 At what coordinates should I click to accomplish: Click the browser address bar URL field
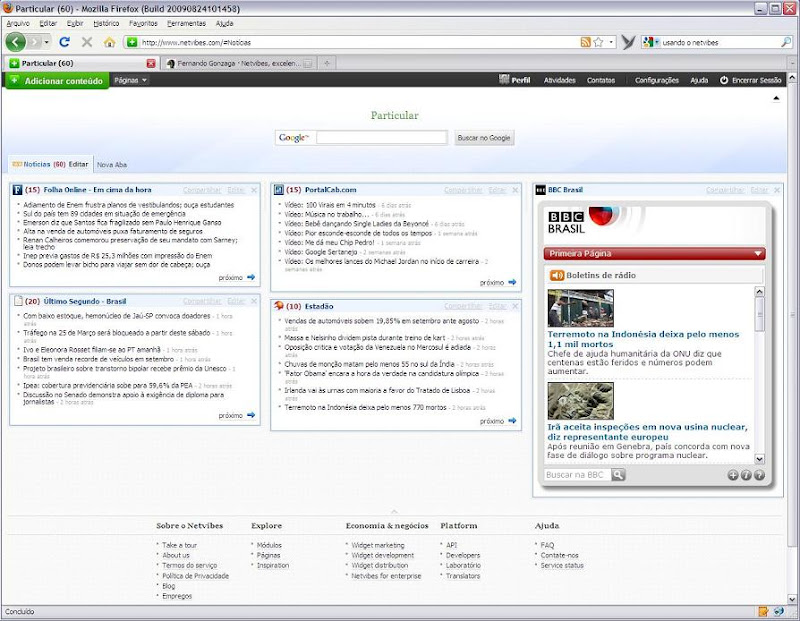(x=357, y=42)
